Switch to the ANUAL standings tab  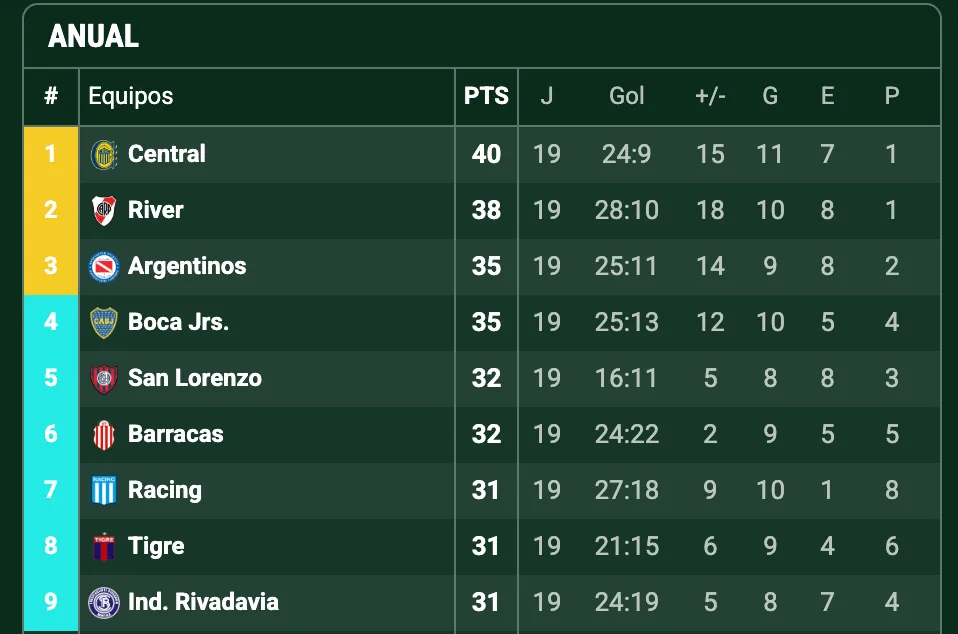(x=92, y=36)
